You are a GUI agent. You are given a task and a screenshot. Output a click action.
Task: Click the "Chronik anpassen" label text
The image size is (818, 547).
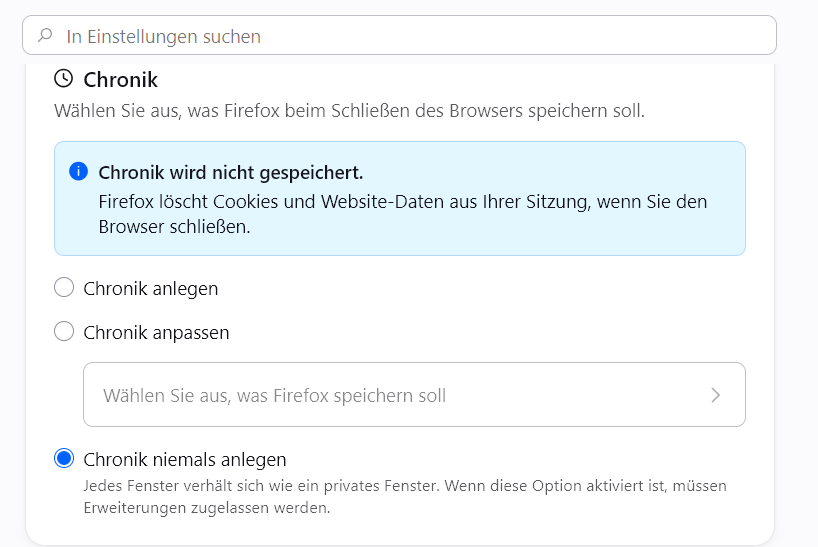(156, 332)
